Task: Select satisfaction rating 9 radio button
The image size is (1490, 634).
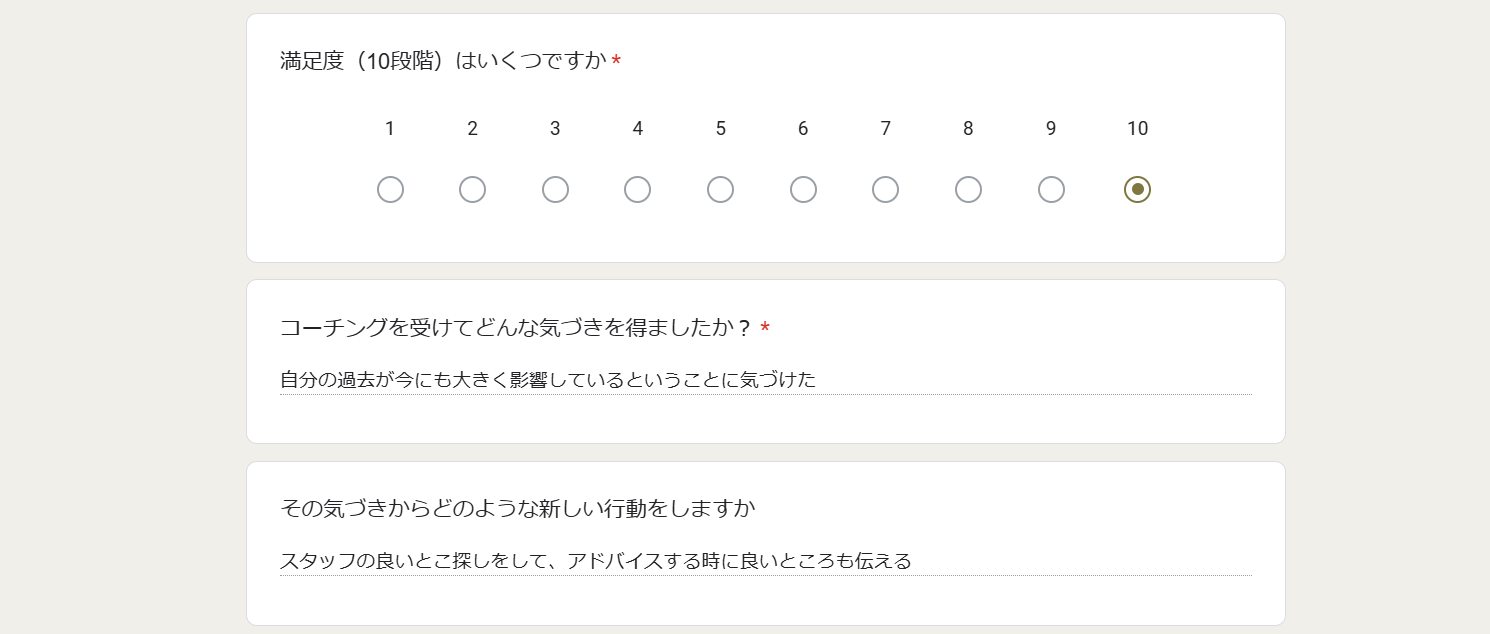Action: click(x=1051, y=189)
